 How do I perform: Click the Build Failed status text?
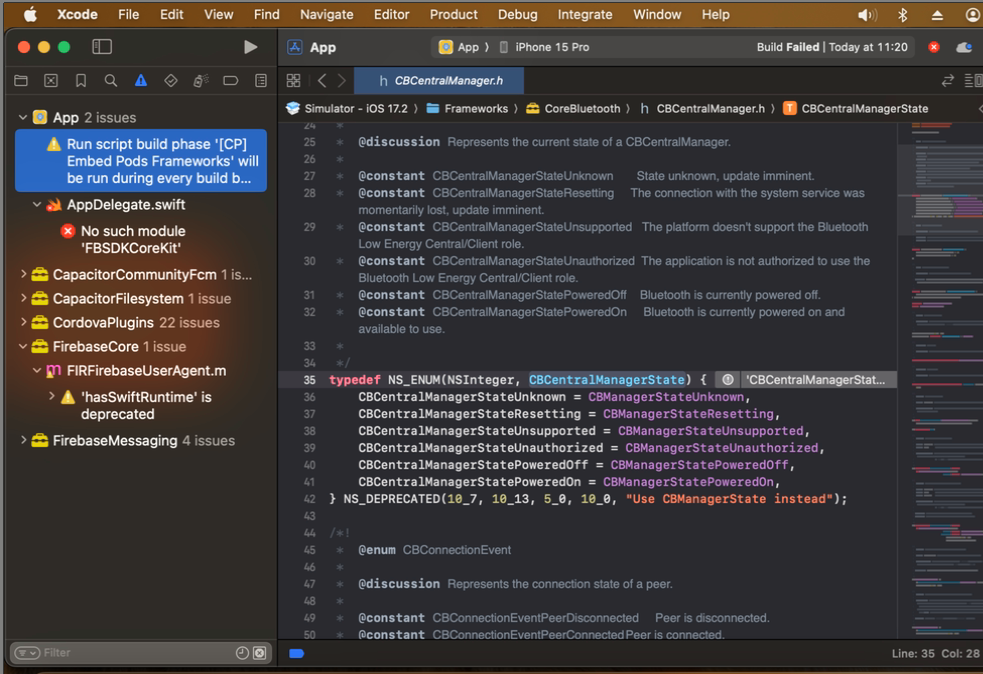click(x=787, y=47)
